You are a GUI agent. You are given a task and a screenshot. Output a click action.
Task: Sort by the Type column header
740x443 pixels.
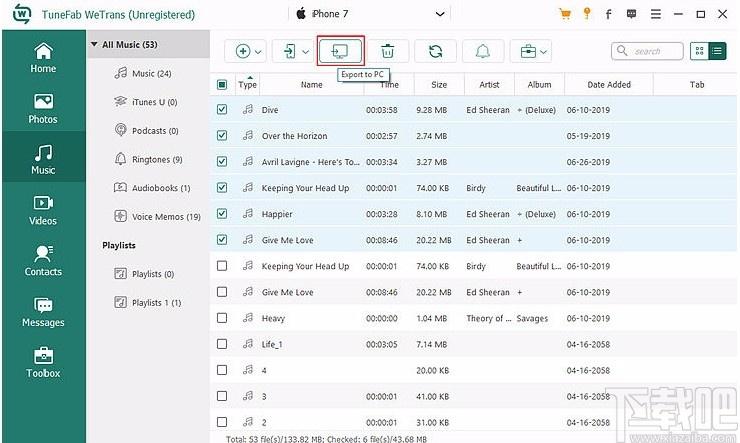247,84
